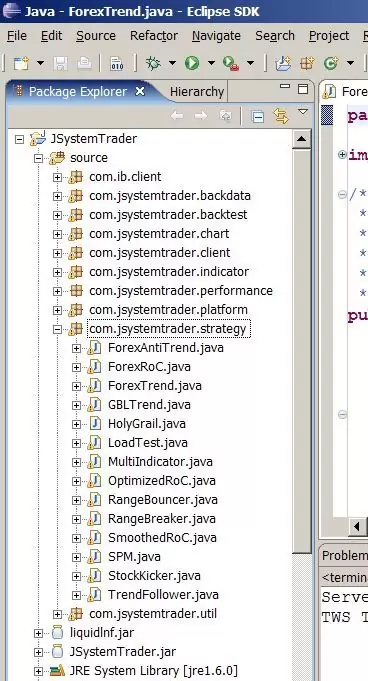This screenshot has height=681, width=368.
Task: Switch to the Hierarchy tab
Action: [197, 92]
